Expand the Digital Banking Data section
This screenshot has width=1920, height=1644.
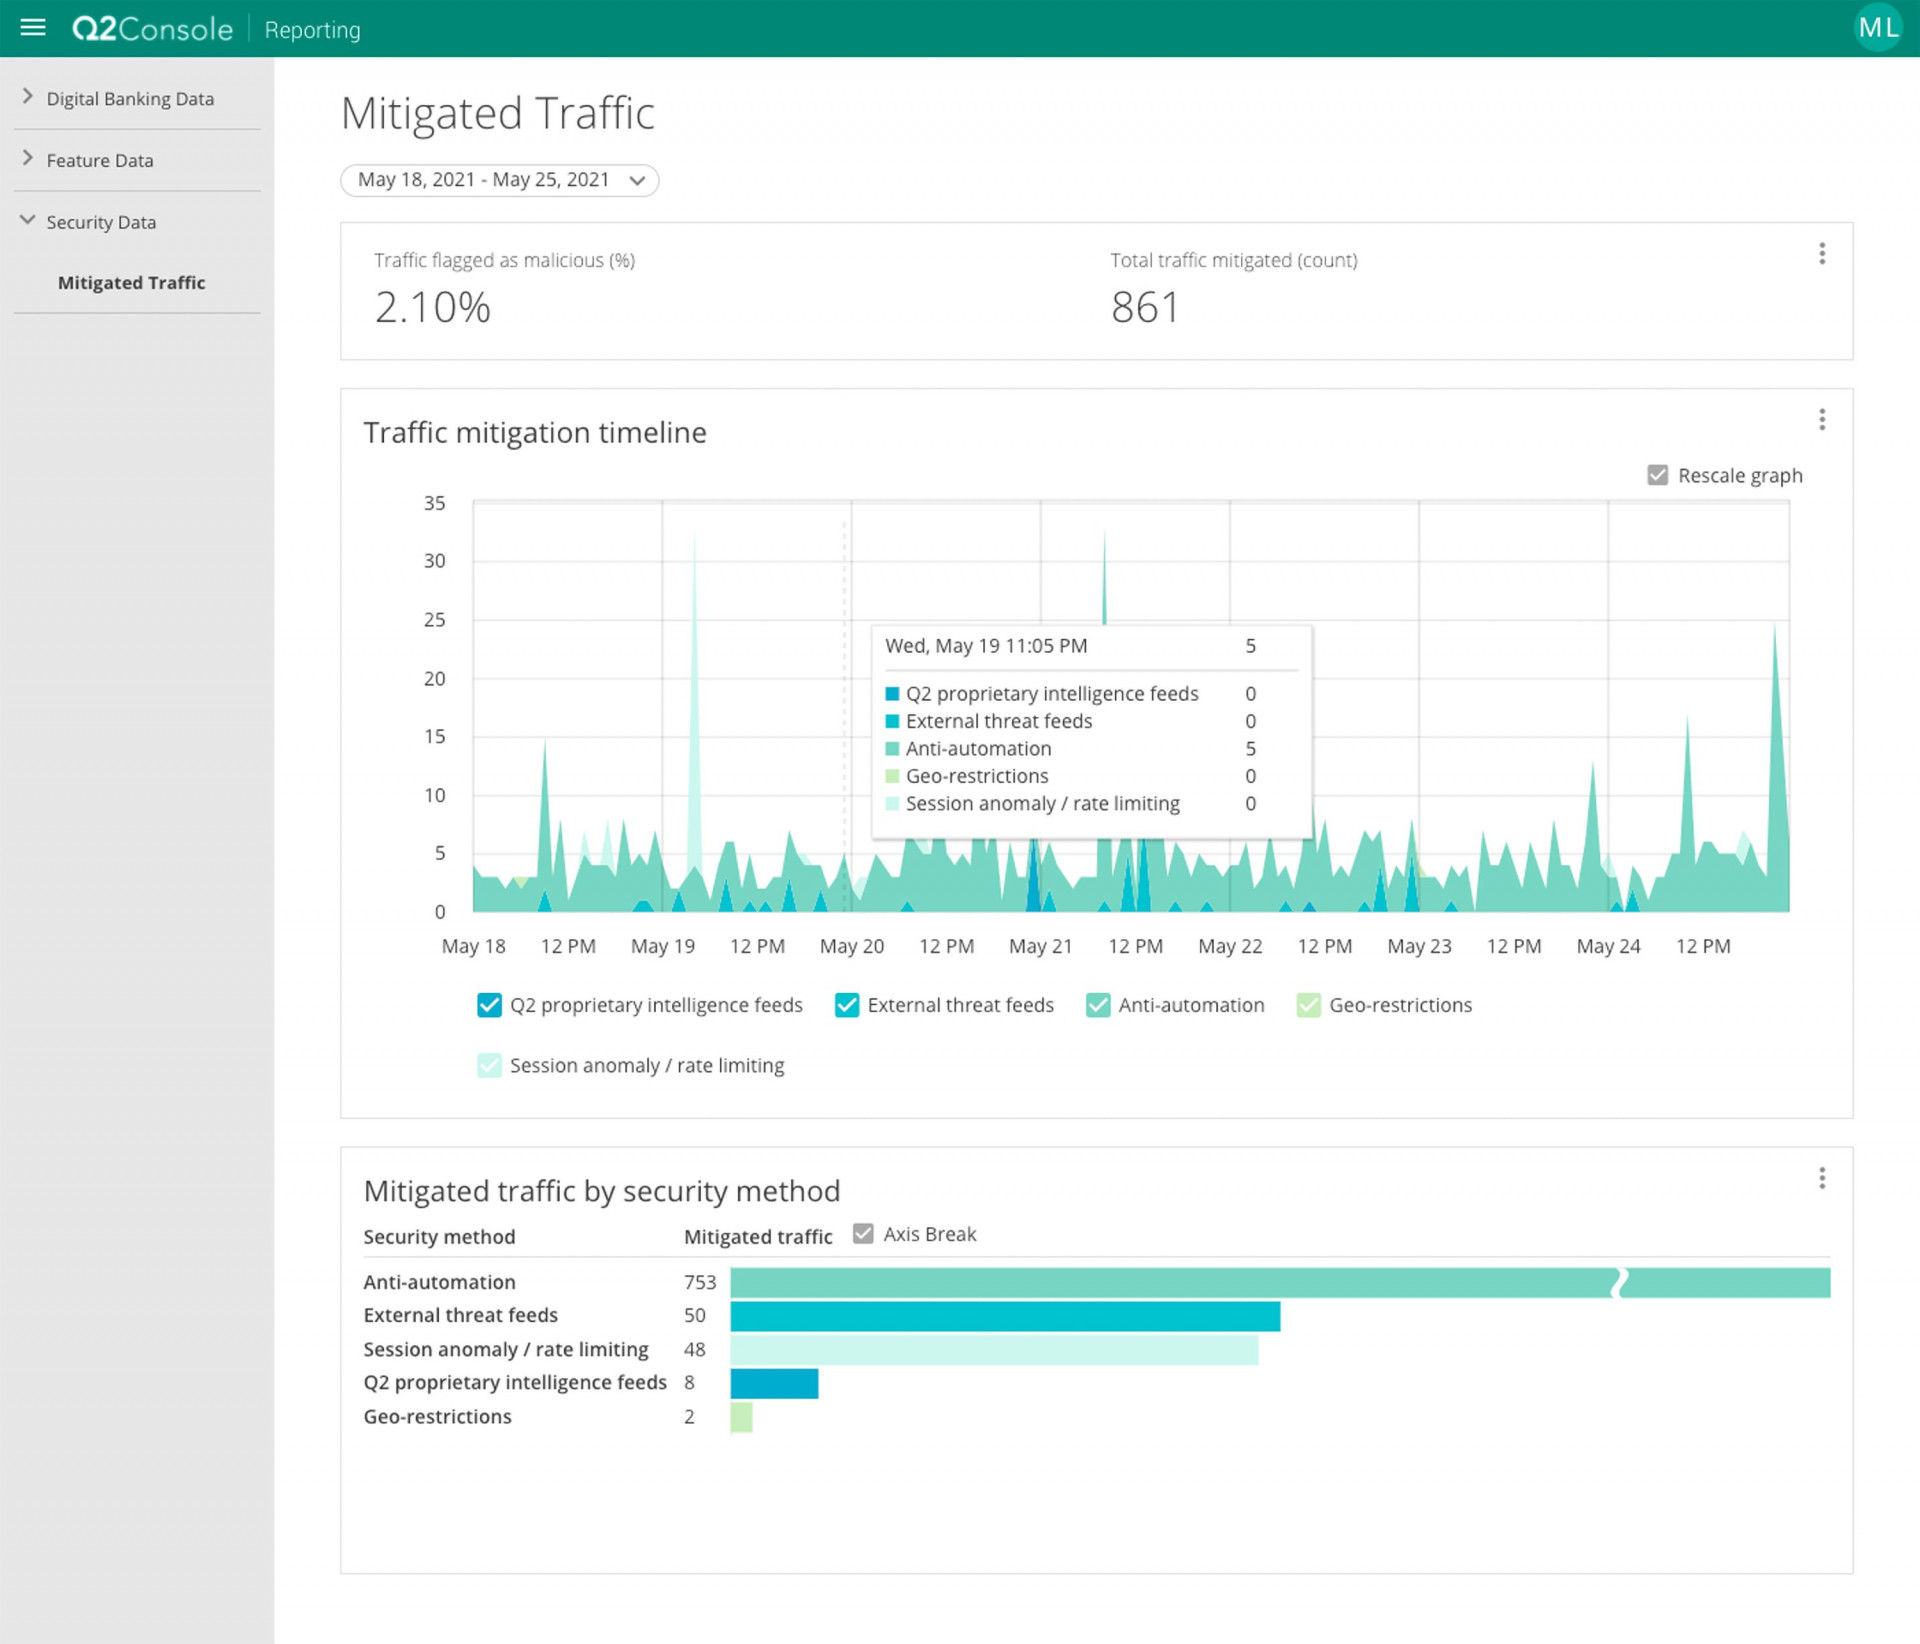tap(130, 98)
